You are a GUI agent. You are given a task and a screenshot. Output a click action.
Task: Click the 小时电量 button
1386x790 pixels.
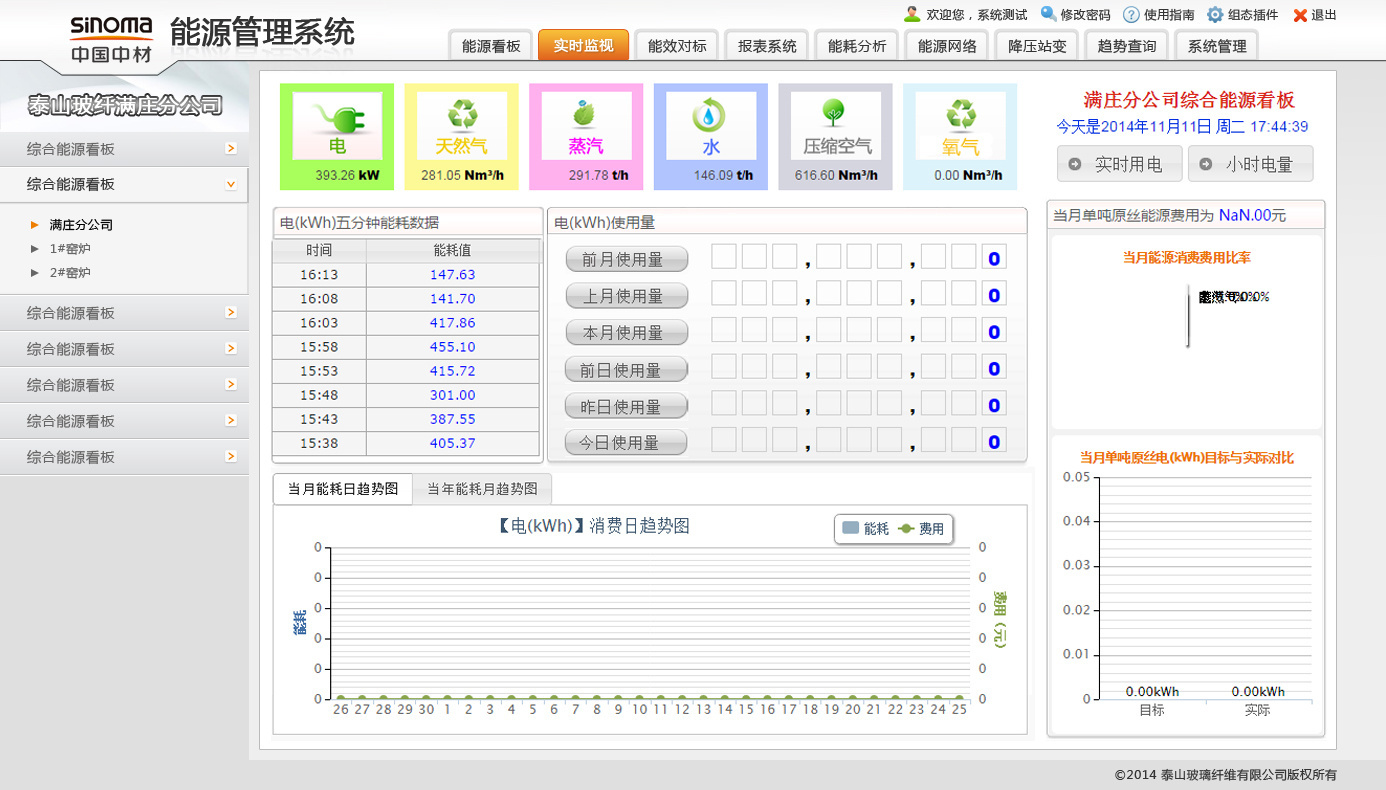1250,164
